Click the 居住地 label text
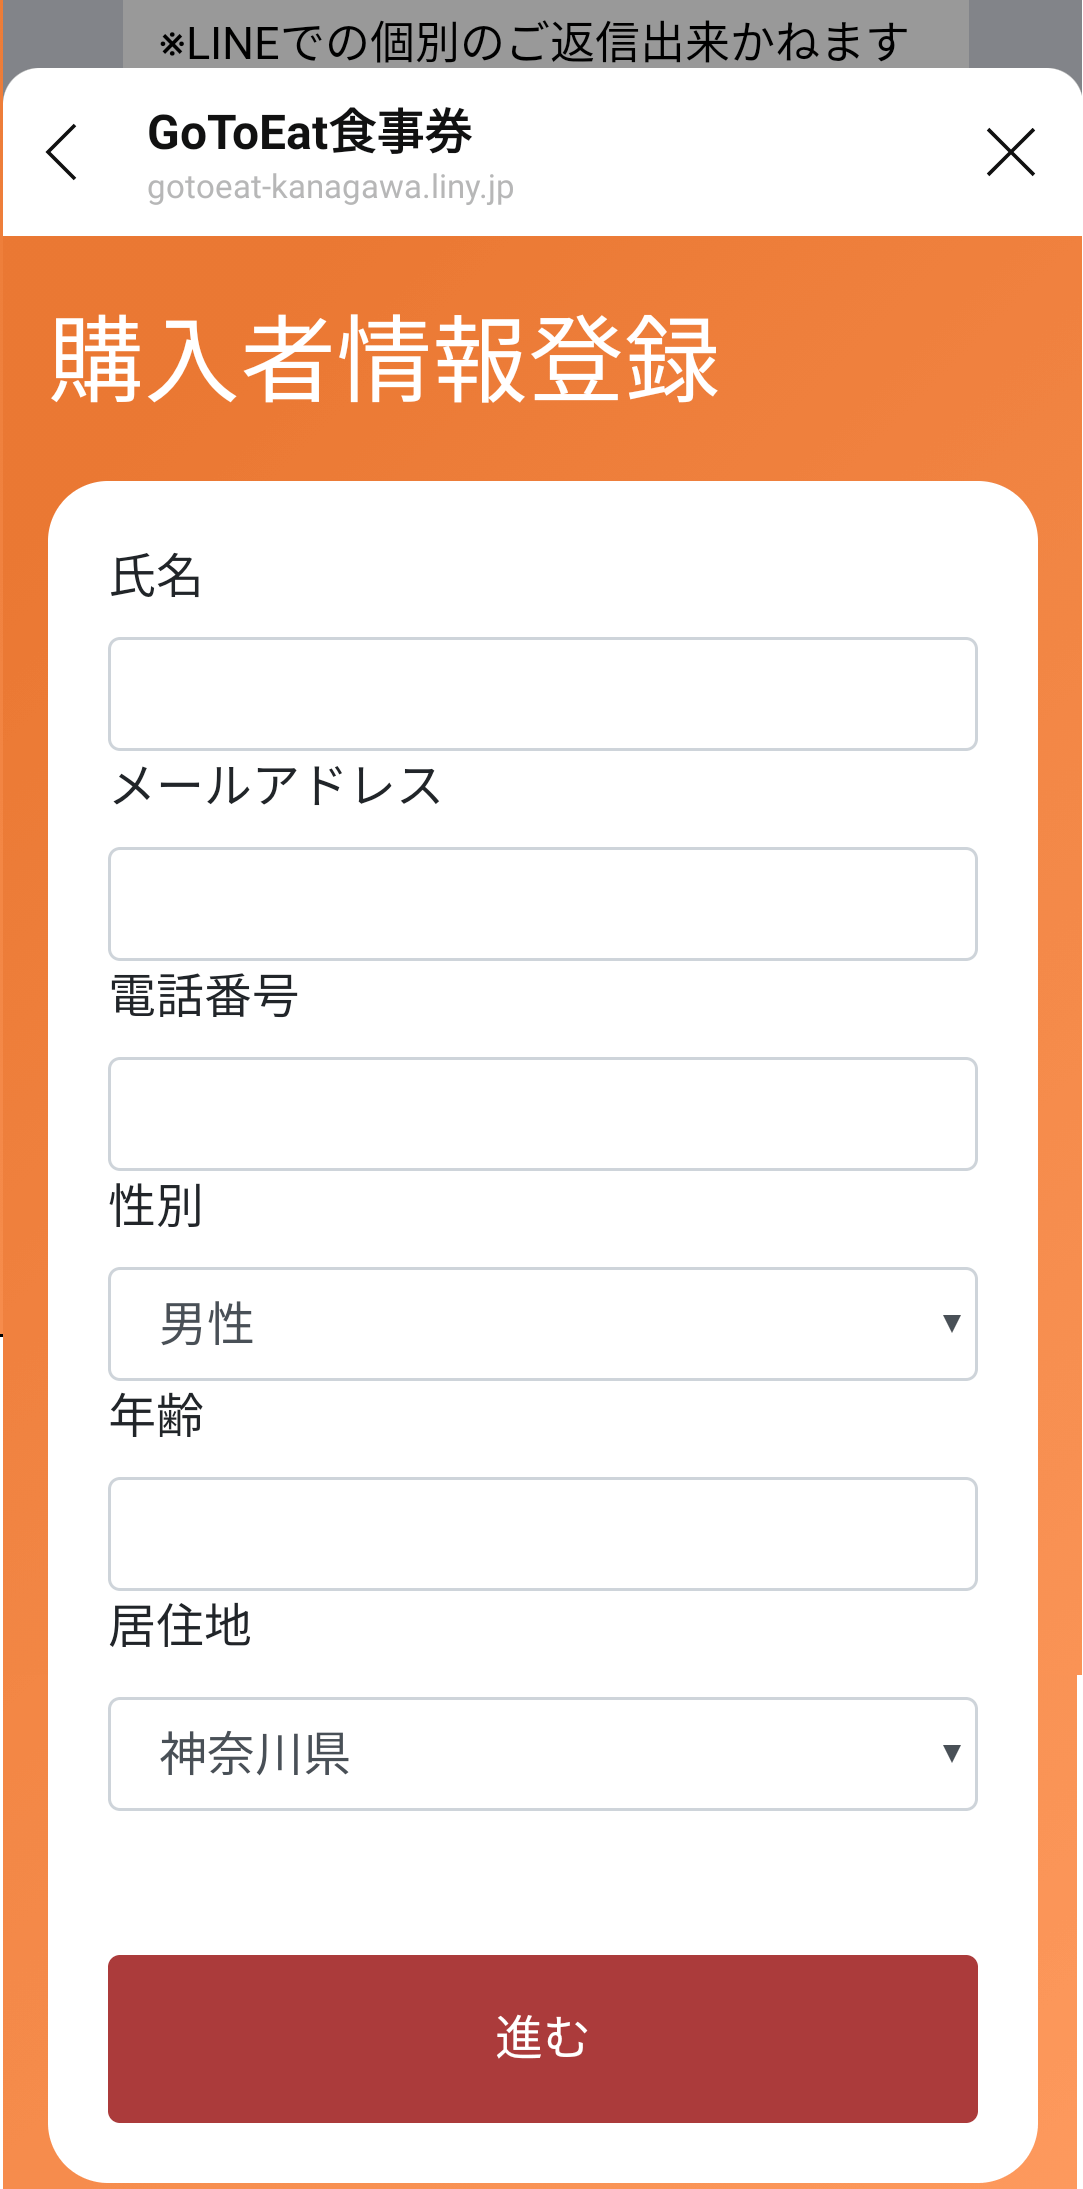 coord(180,1628)
